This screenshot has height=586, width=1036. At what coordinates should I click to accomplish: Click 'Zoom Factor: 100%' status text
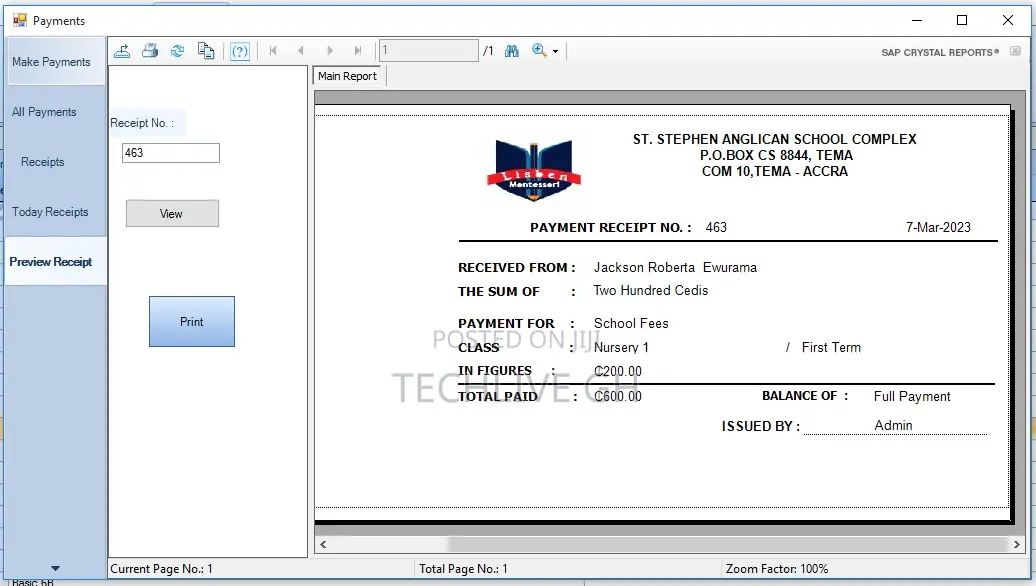point(777,569)
